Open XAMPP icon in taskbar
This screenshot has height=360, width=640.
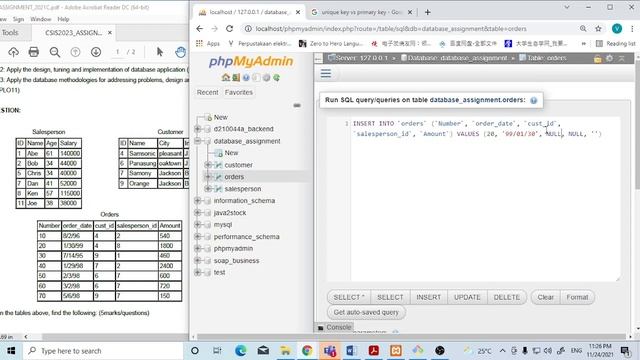[x=396, y=351]
